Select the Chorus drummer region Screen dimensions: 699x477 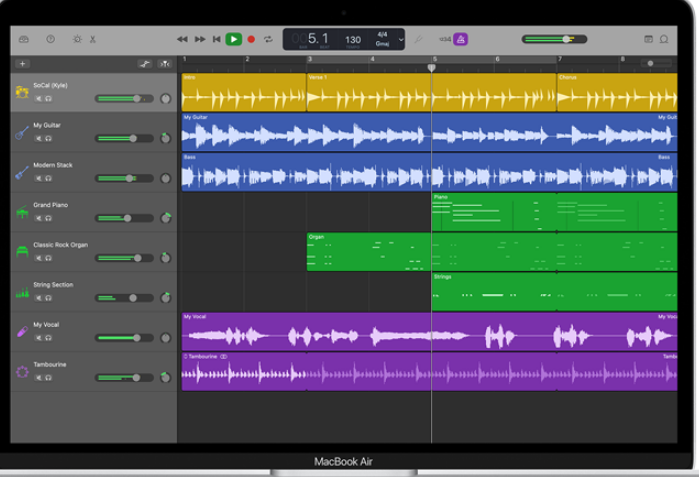617,92
